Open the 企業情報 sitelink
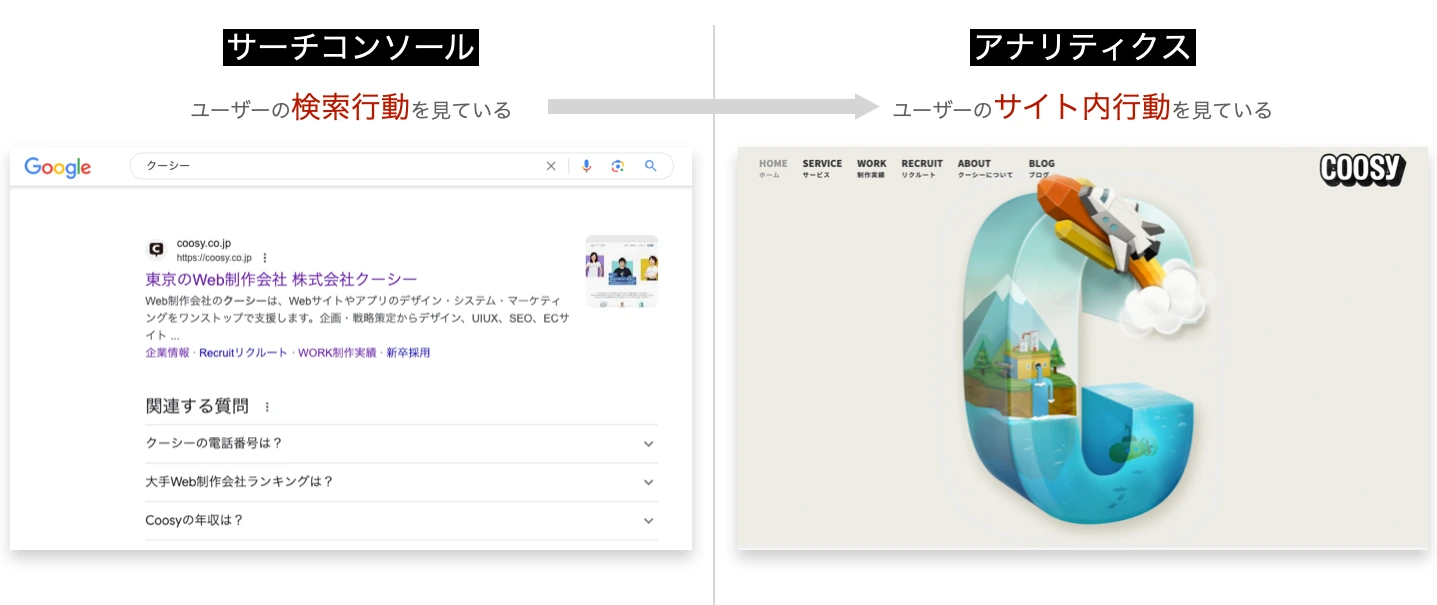Viewport: 1437px width, 605px height. (167, 353)
